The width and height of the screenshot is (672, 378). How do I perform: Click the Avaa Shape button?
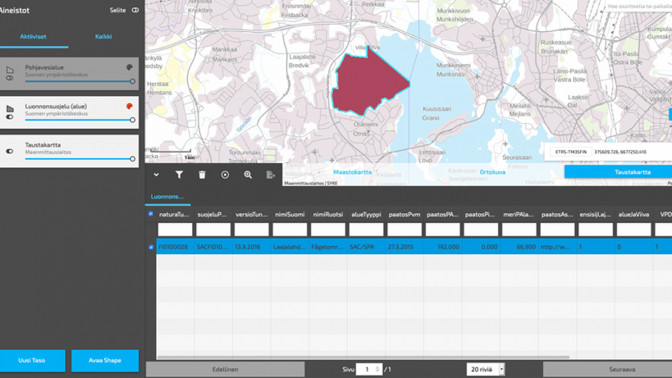click(x=105, y=360)
